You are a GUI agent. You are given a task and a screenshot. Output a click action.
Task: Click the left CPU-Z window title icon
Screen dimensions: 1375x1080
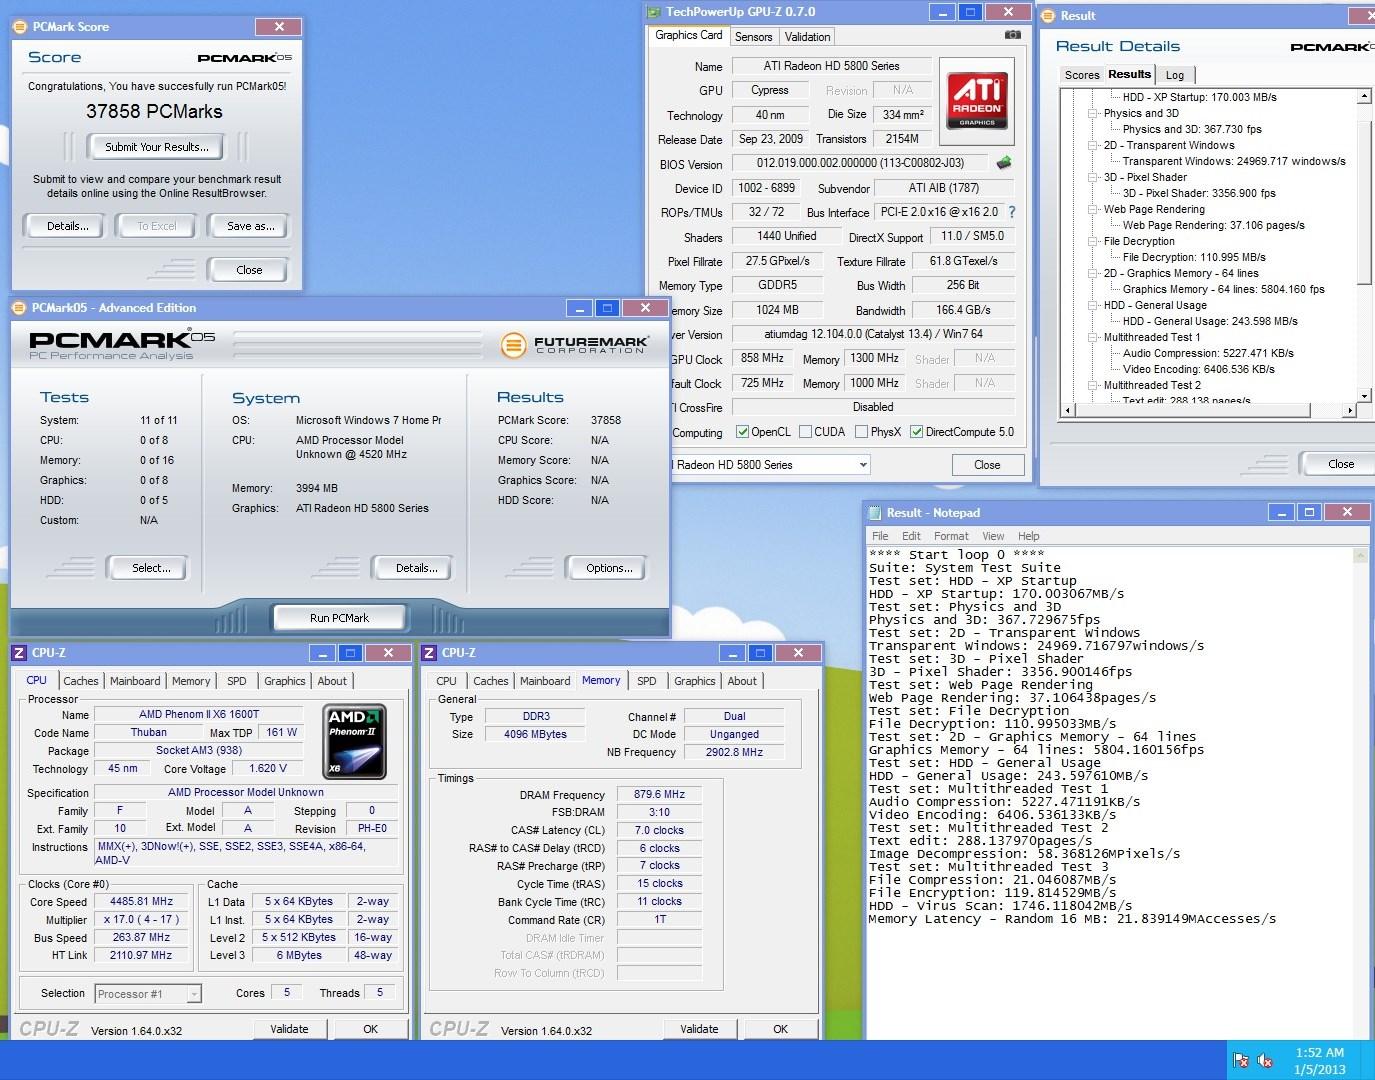pos(19,653)
